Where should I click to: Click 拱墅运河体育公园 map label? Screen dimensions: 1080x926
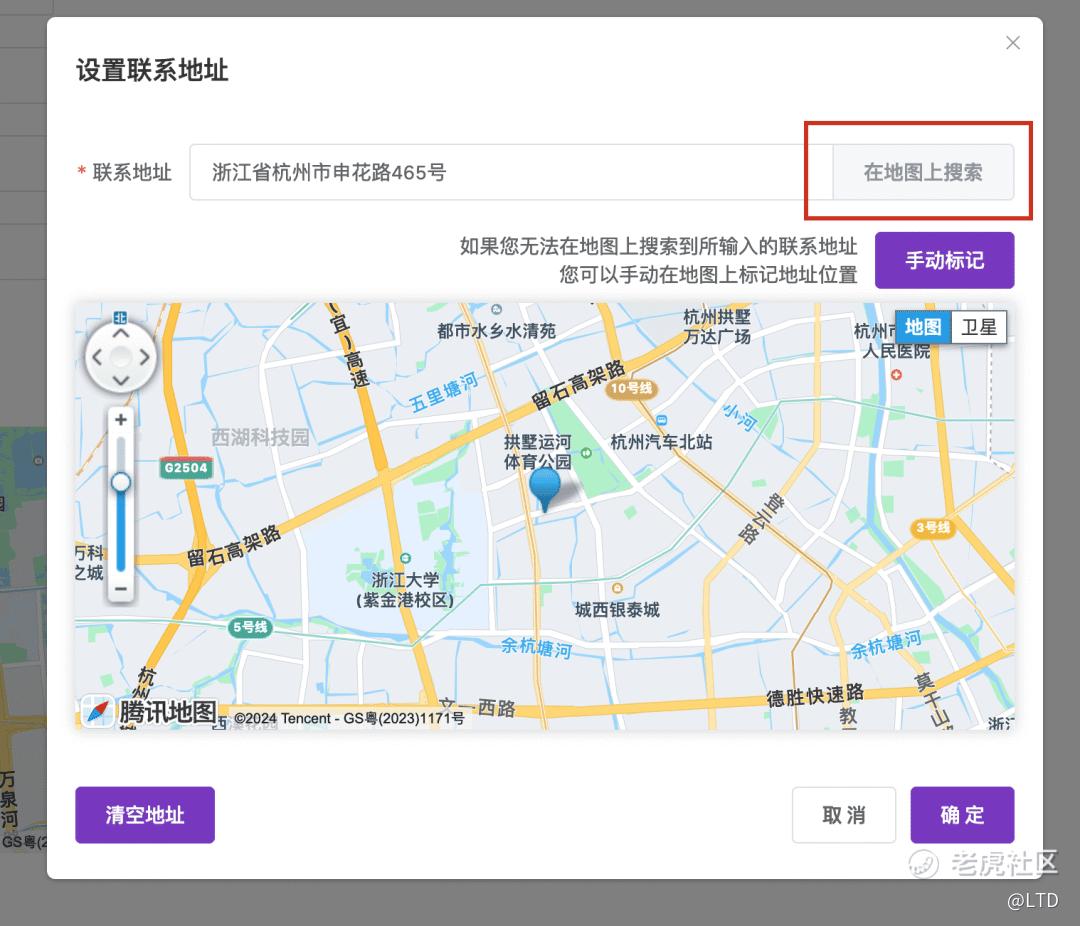(537, 452)
